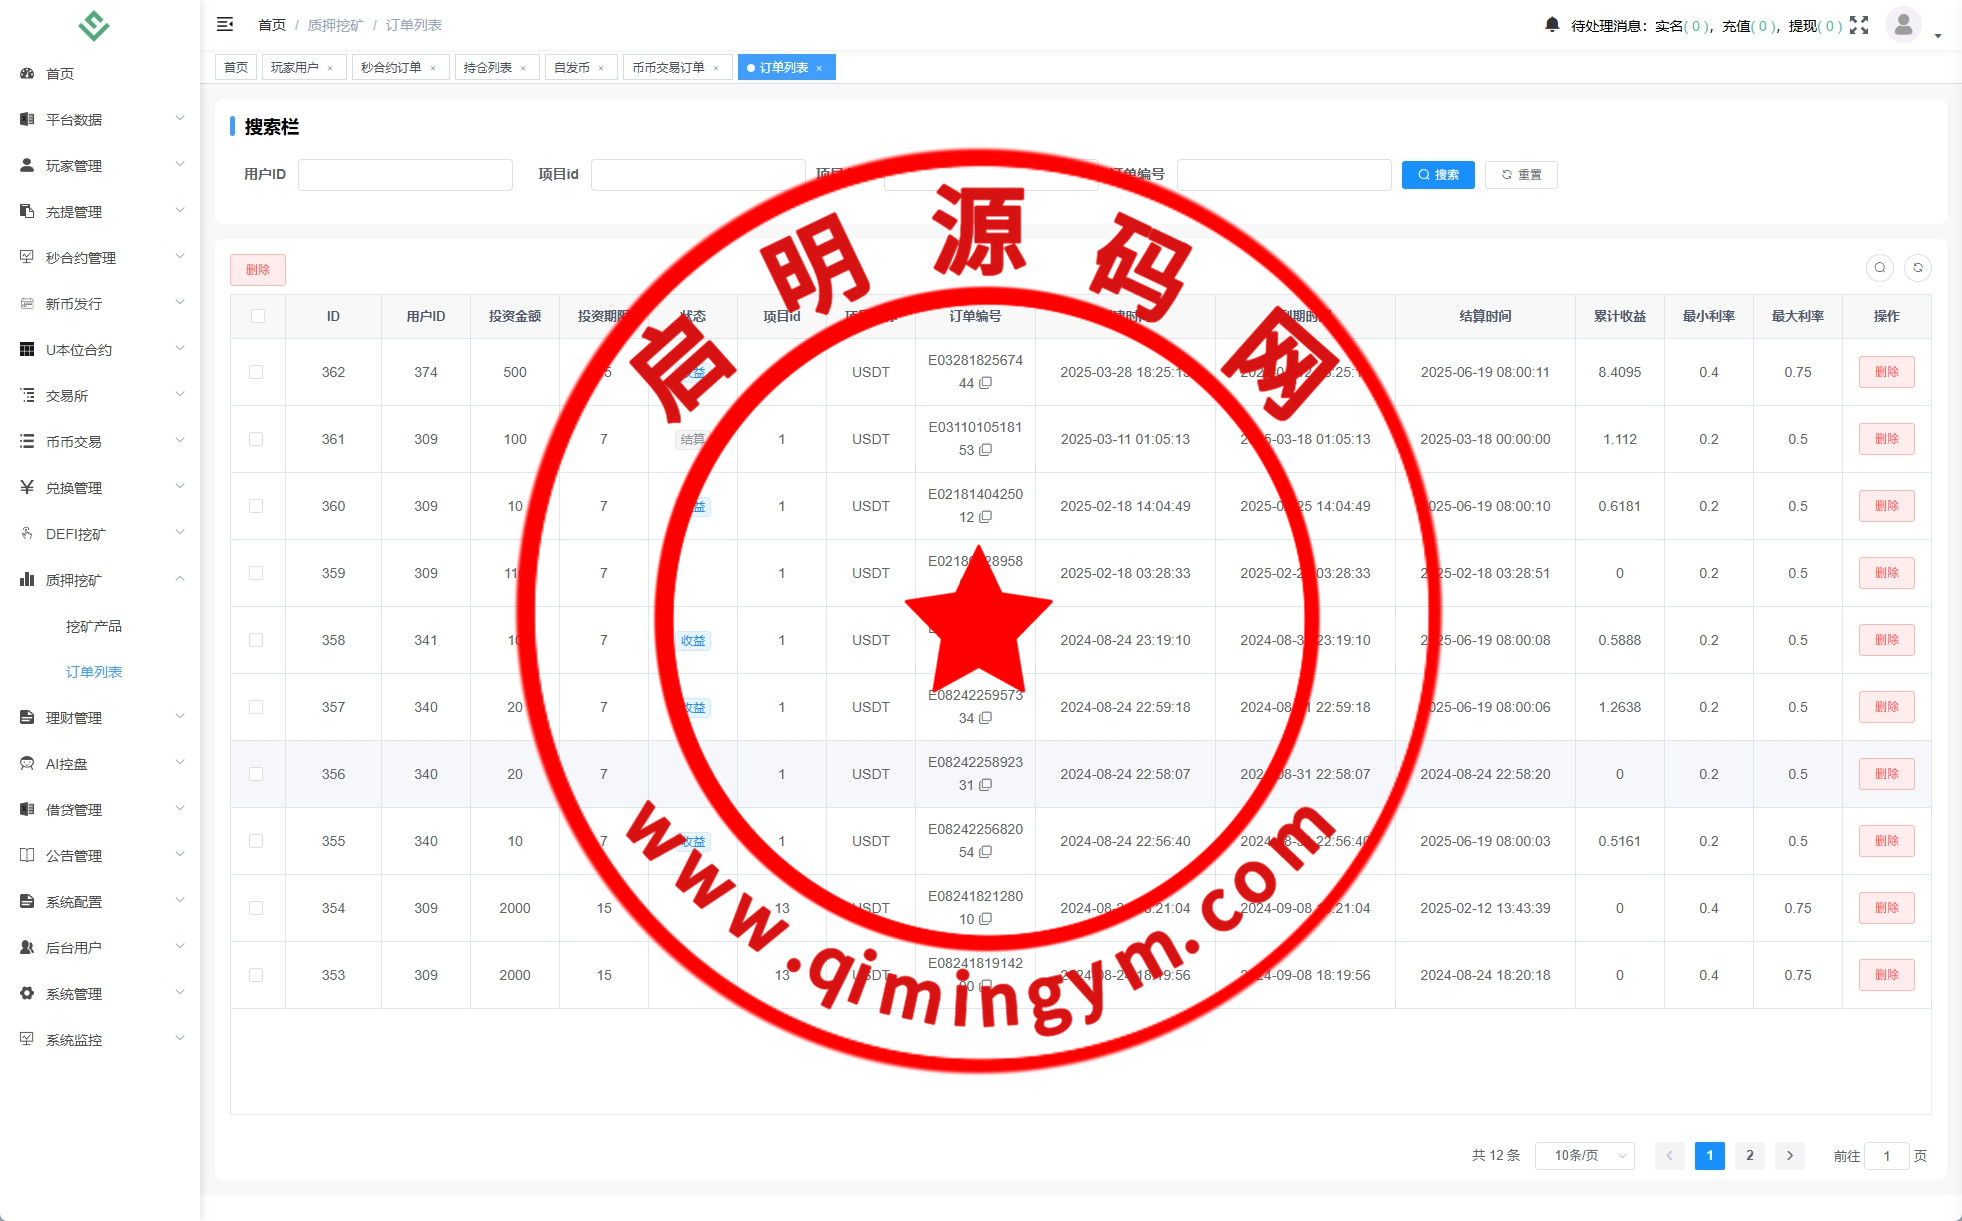The height and width of the screenshot is (1221, 1962).
Task: Click the blue 搜索 button
Action: point(1437,174)
